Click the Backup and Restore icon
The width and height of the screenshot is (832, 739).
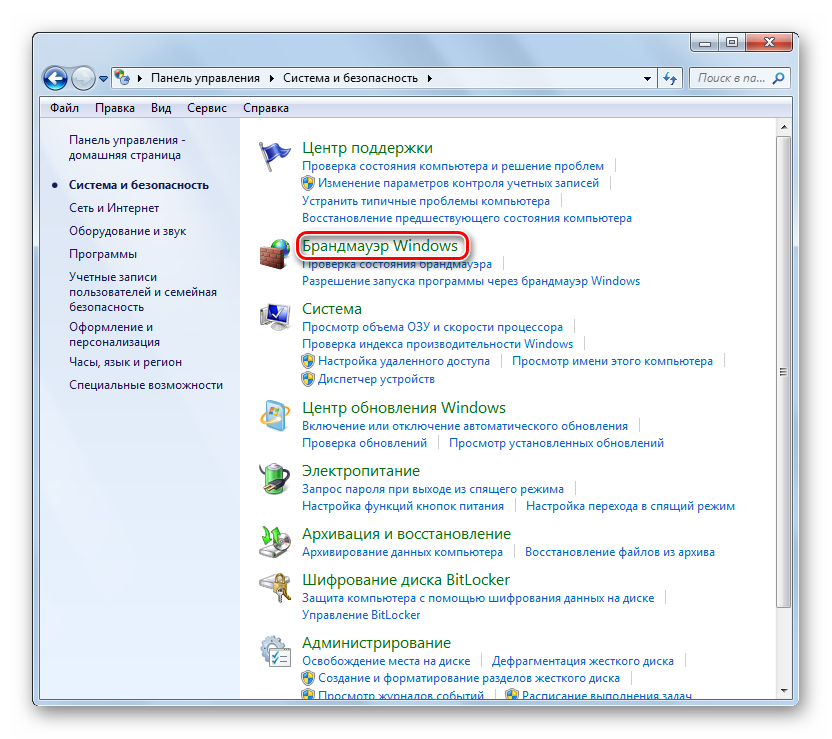pyautogui.click(x=274, y=542)
